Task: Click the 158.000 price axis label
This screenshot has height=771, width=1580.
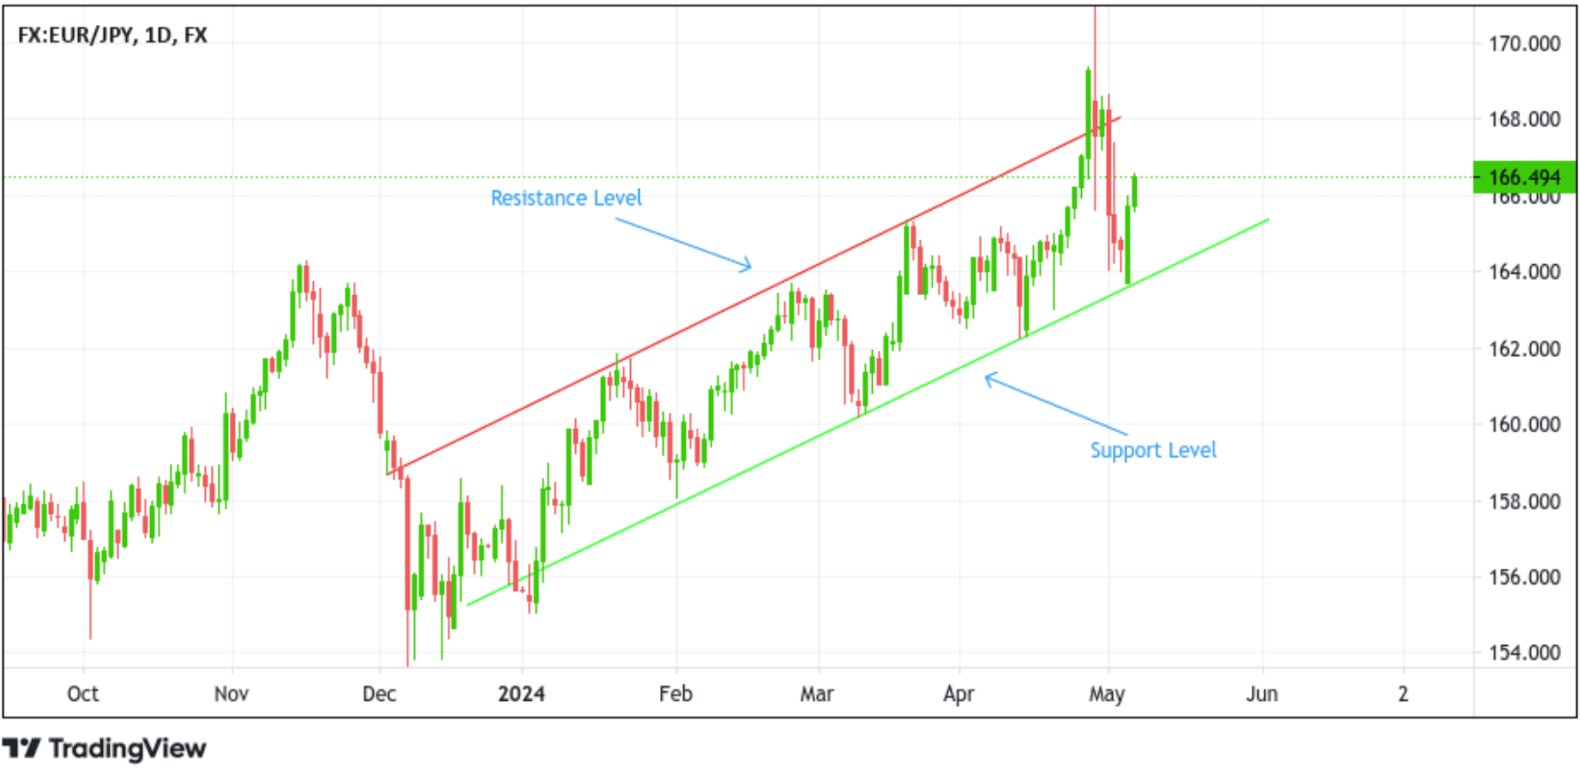Action: tap(1524, 501)
